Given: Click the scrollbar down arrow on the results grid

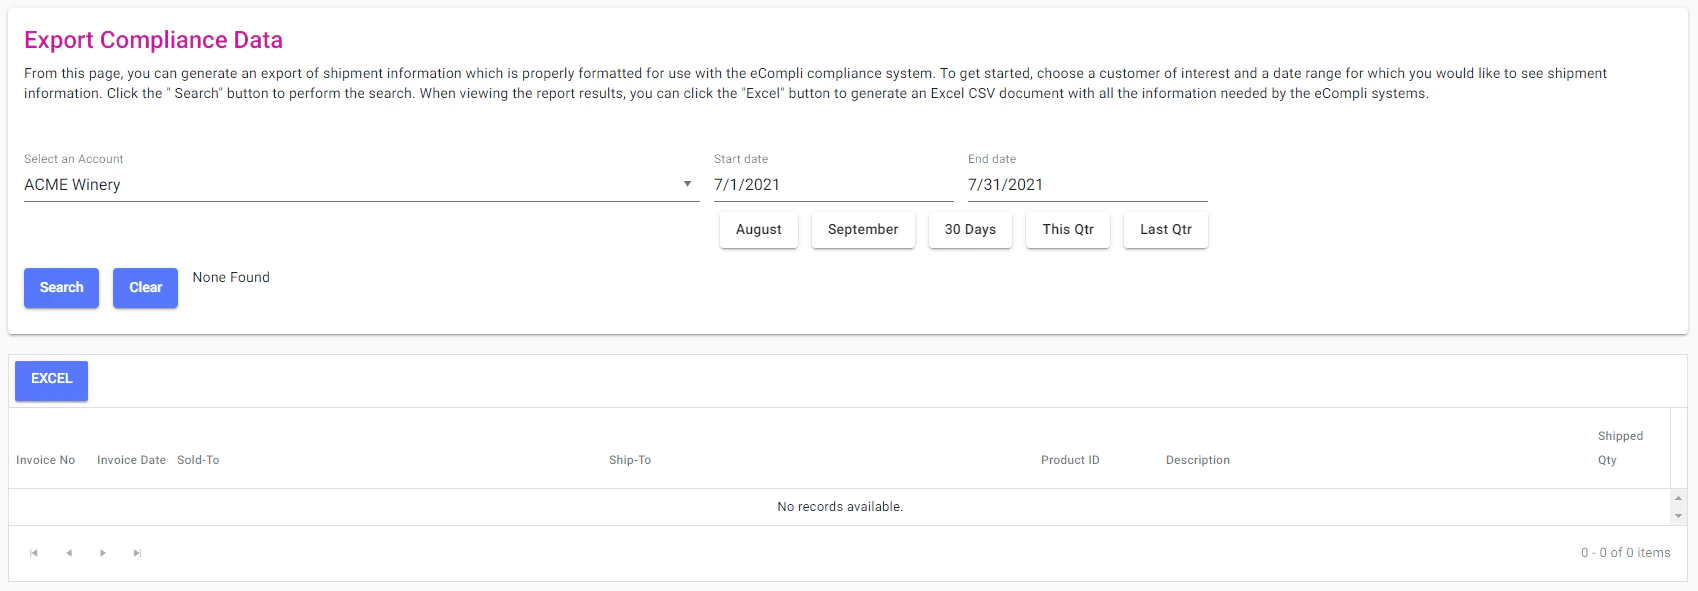Looking at the screenshot, I should coord(1679,518).
